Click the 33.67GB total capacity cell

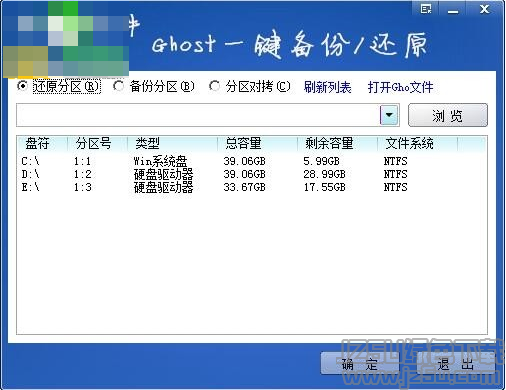(x=244, y=187)
